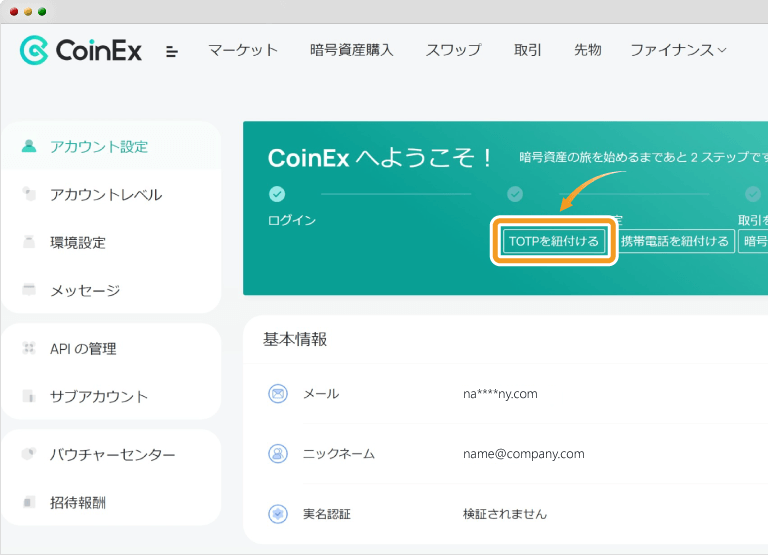Image resolution: width=768 pixels, height=555 pixels.
Task: Open the スワップ menu
Action: click(x=454, y=50)
